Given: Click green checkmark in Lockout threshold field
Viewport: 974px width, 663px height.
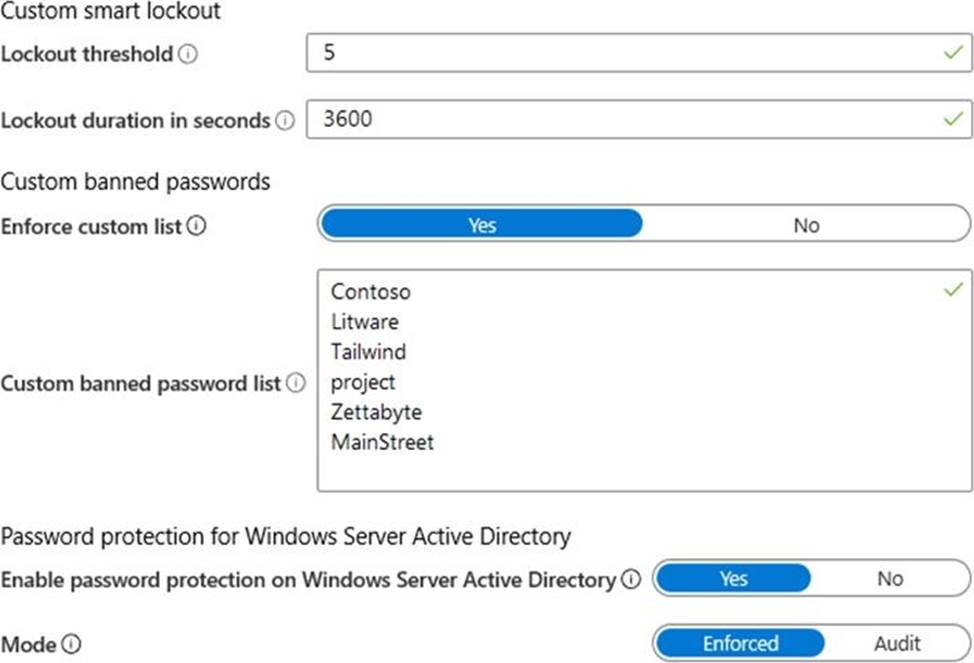Looking at the screenshot, I should (953, 53).
